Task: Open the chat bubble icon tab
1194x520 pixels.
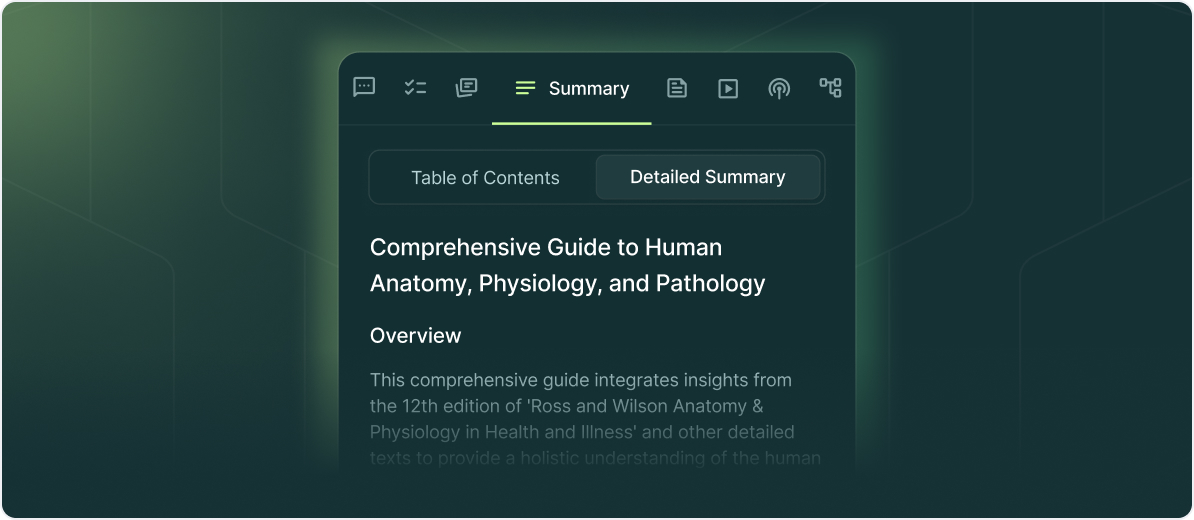Action: 364,88
